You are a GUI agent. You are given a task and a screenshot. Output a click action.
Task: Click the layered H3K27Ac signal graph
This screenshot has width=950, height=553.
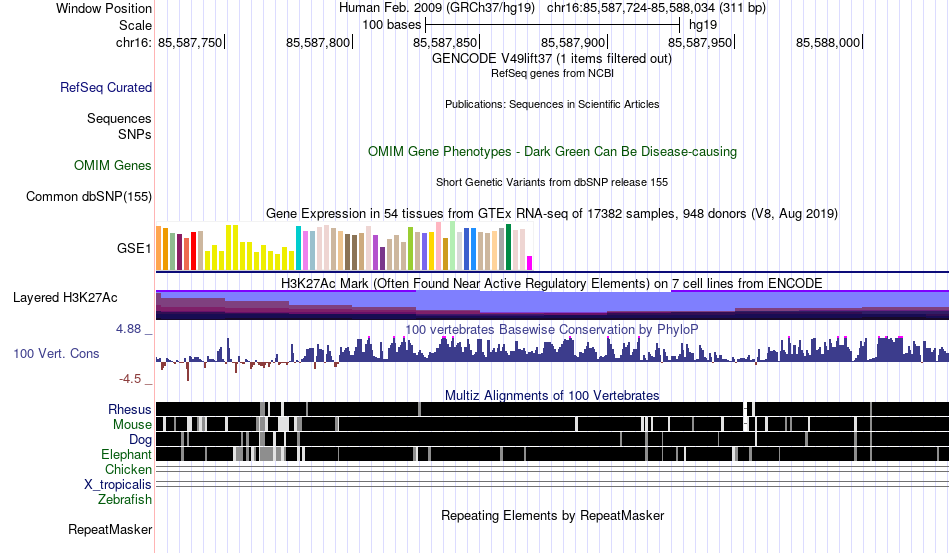click(x=552, y=305)
